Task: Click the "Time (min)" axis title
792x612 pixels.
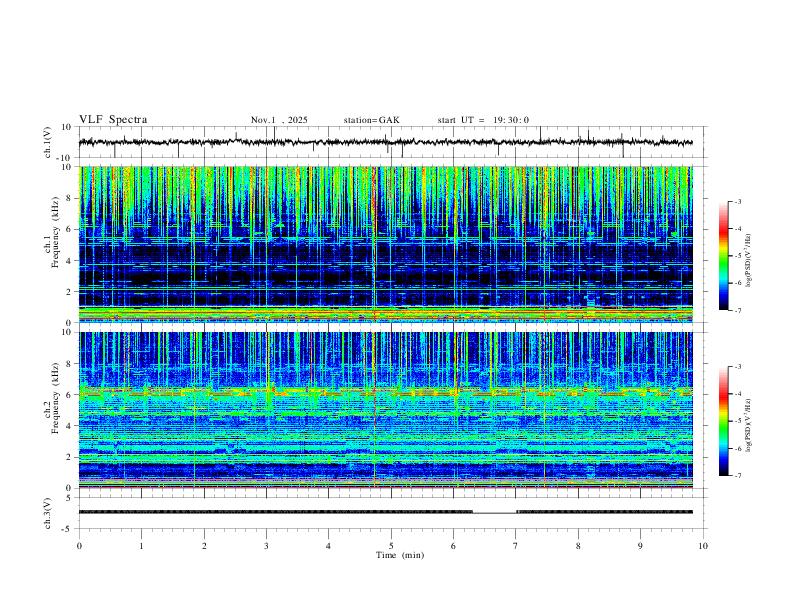Action: click(400, 555)
